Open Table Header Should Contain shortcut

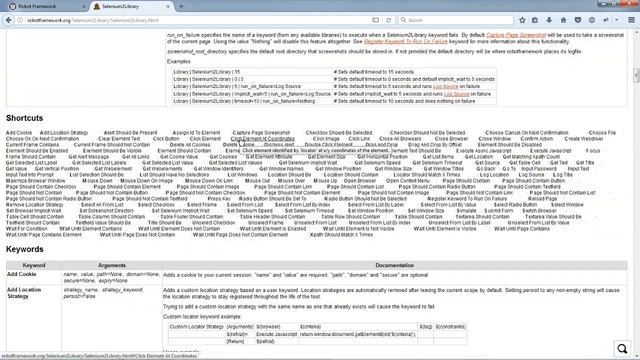(x=272, y=217)
